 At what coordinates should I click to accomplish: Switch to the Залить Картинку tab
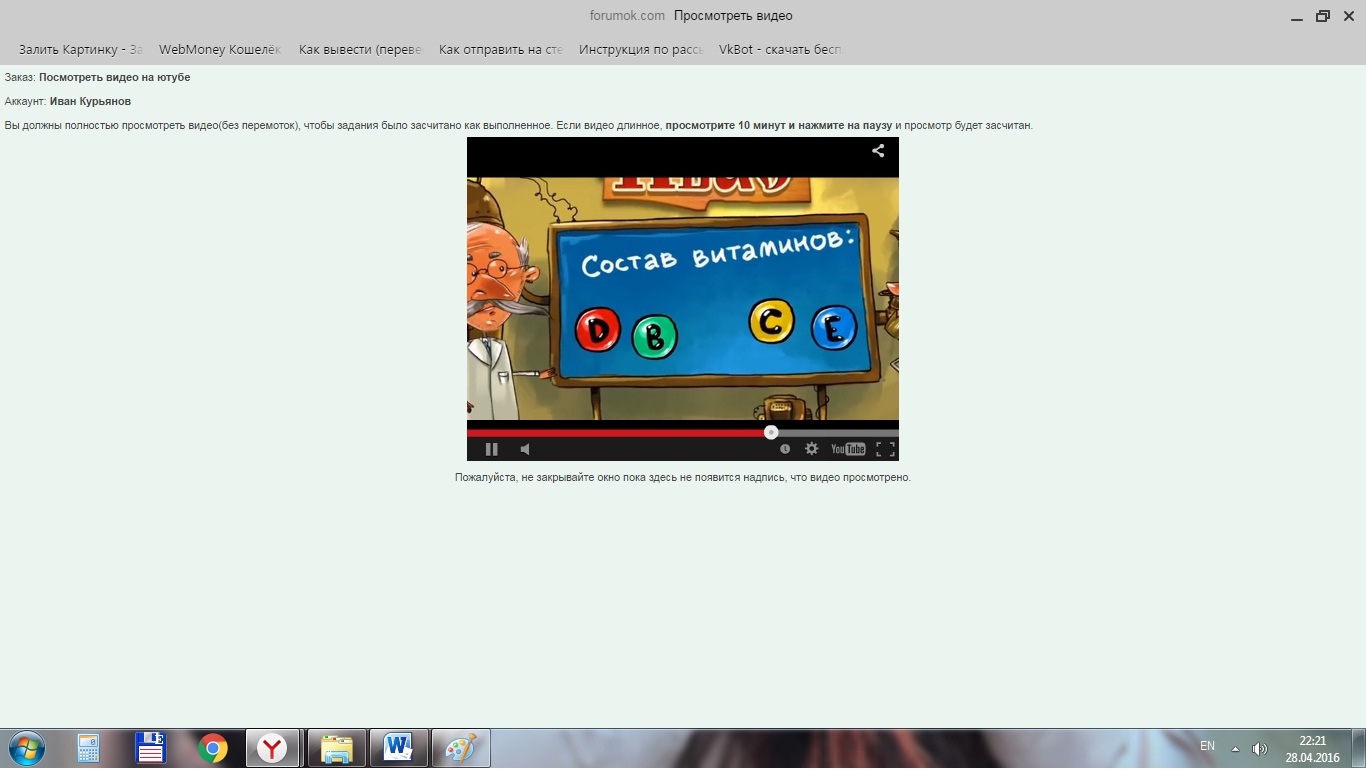[x=80, y=49]
